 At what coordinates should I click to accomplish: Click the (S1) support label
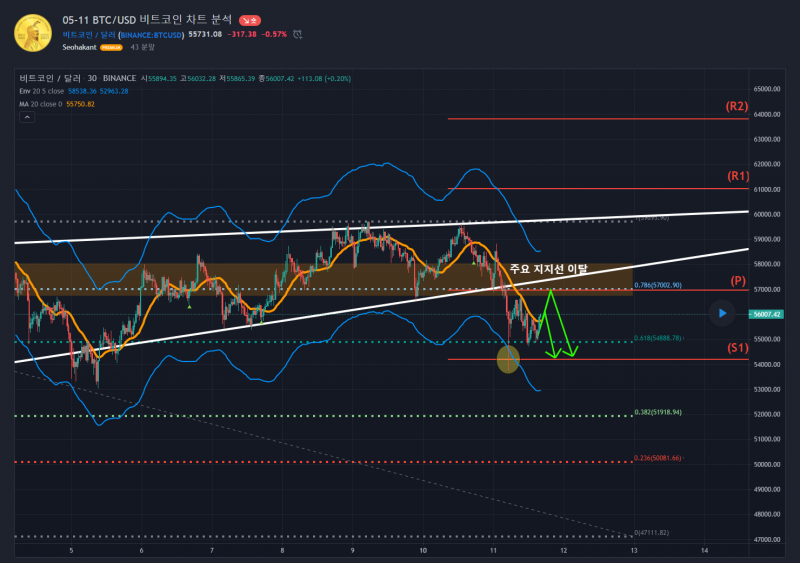pos(737,348)
